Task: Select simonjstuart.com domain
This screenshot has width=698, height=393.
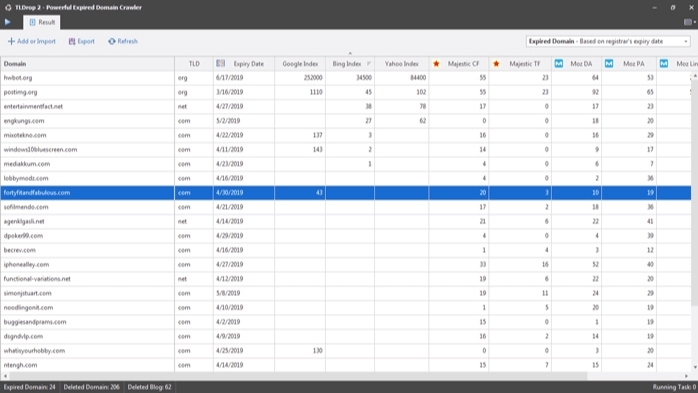Action: click(x=28, y=293)
